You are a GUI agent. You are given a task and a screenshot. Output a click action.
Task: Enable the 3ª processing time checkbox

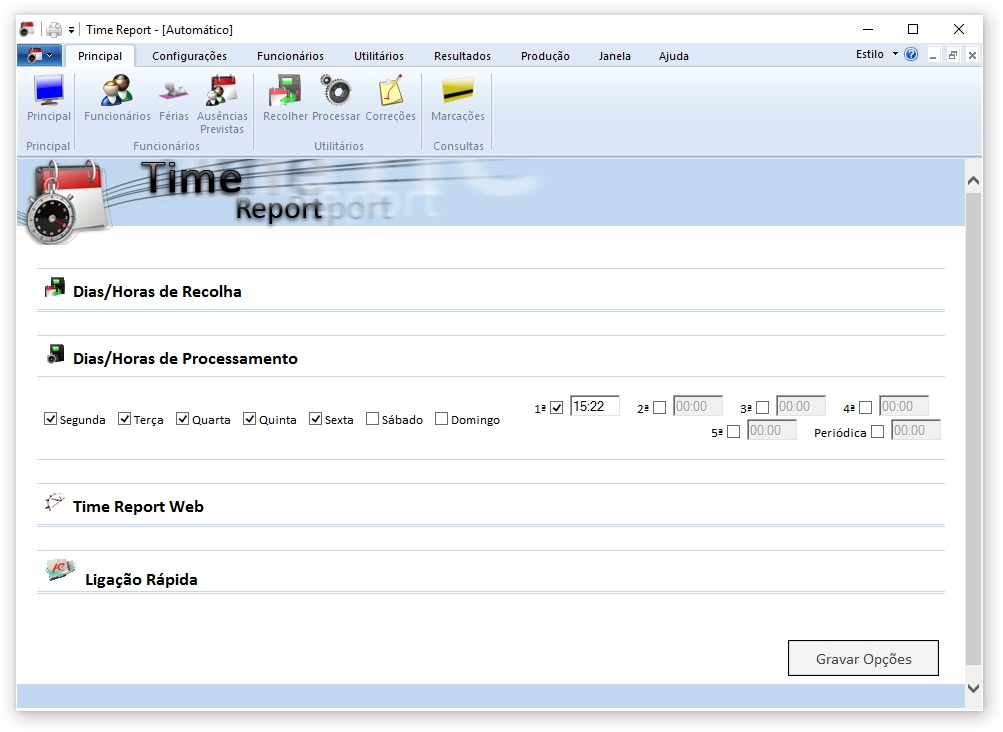pyautogui.click(x=762, y=408)
